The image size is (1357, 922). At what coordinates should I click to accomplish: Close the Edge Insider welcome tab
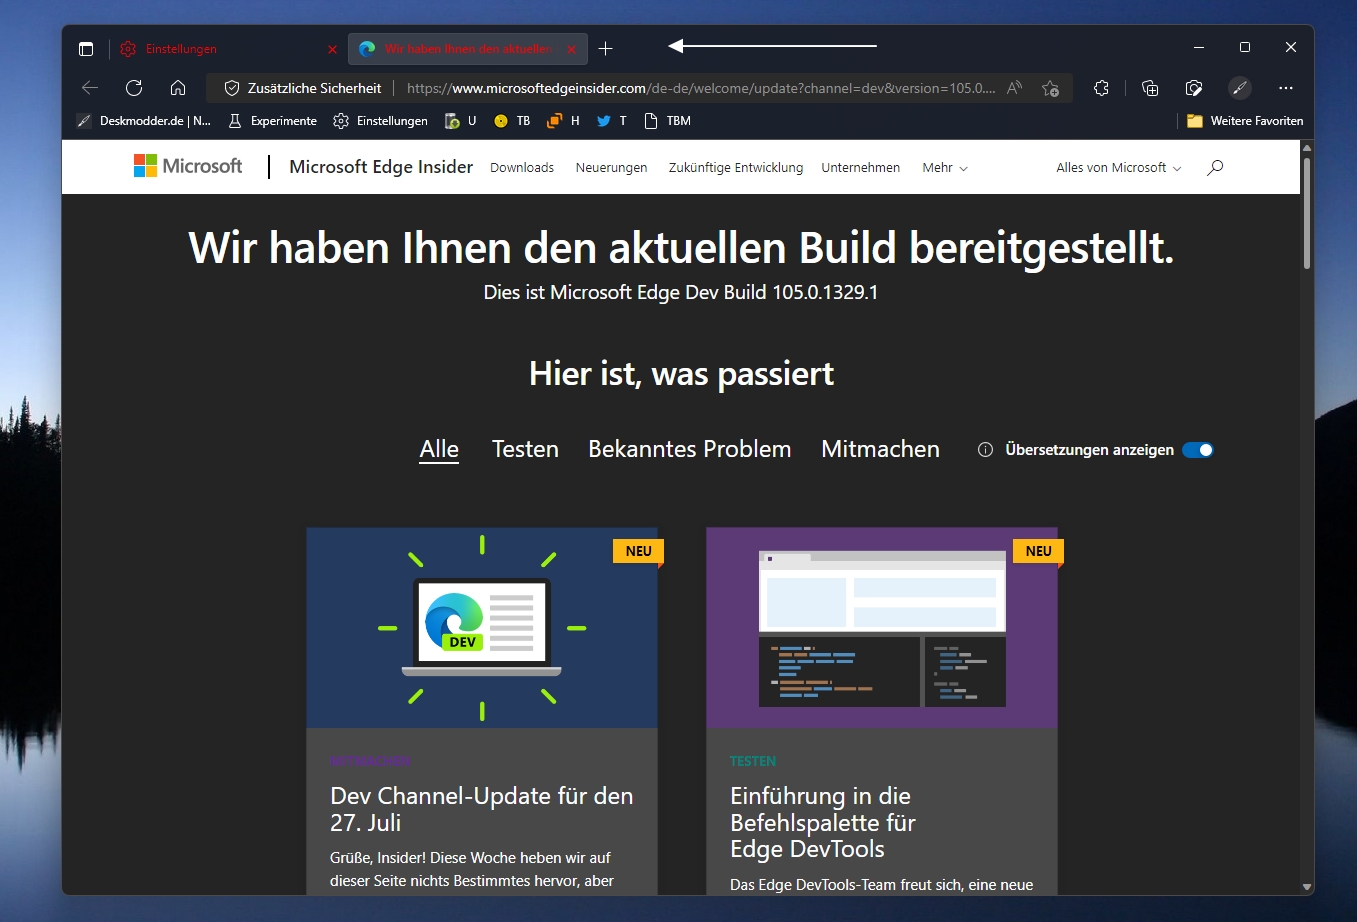click(572, 49)
